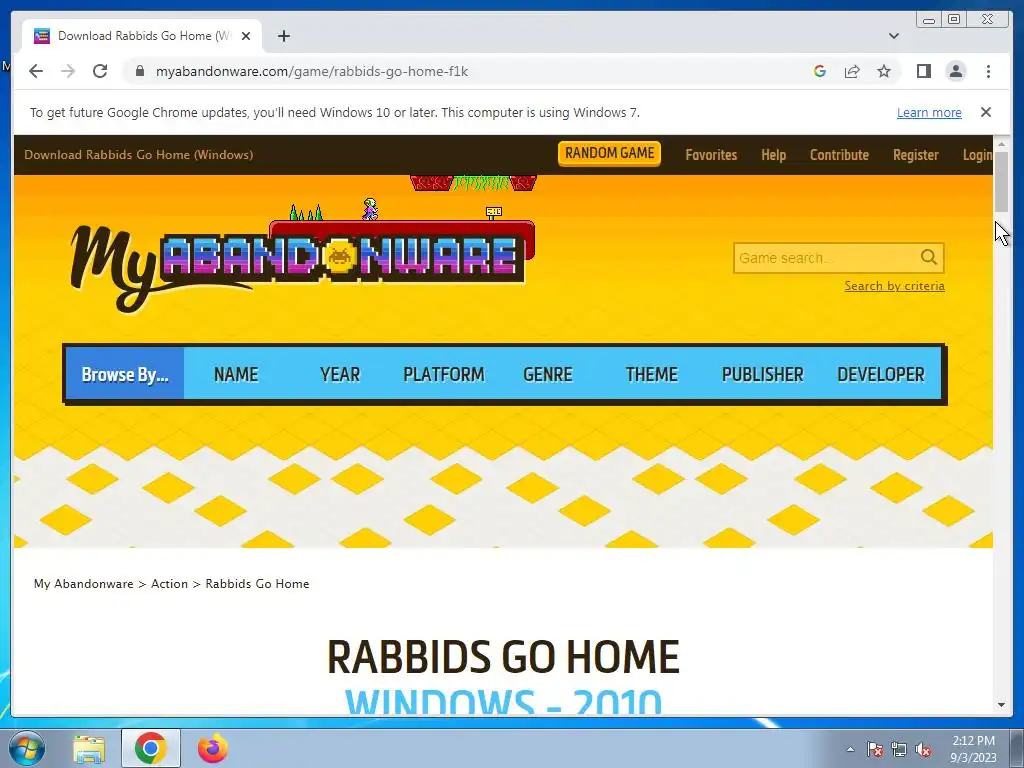1024x768 pixels.
Task: Click Learn more about Chrome updates
Action: [x=929, y=112]
